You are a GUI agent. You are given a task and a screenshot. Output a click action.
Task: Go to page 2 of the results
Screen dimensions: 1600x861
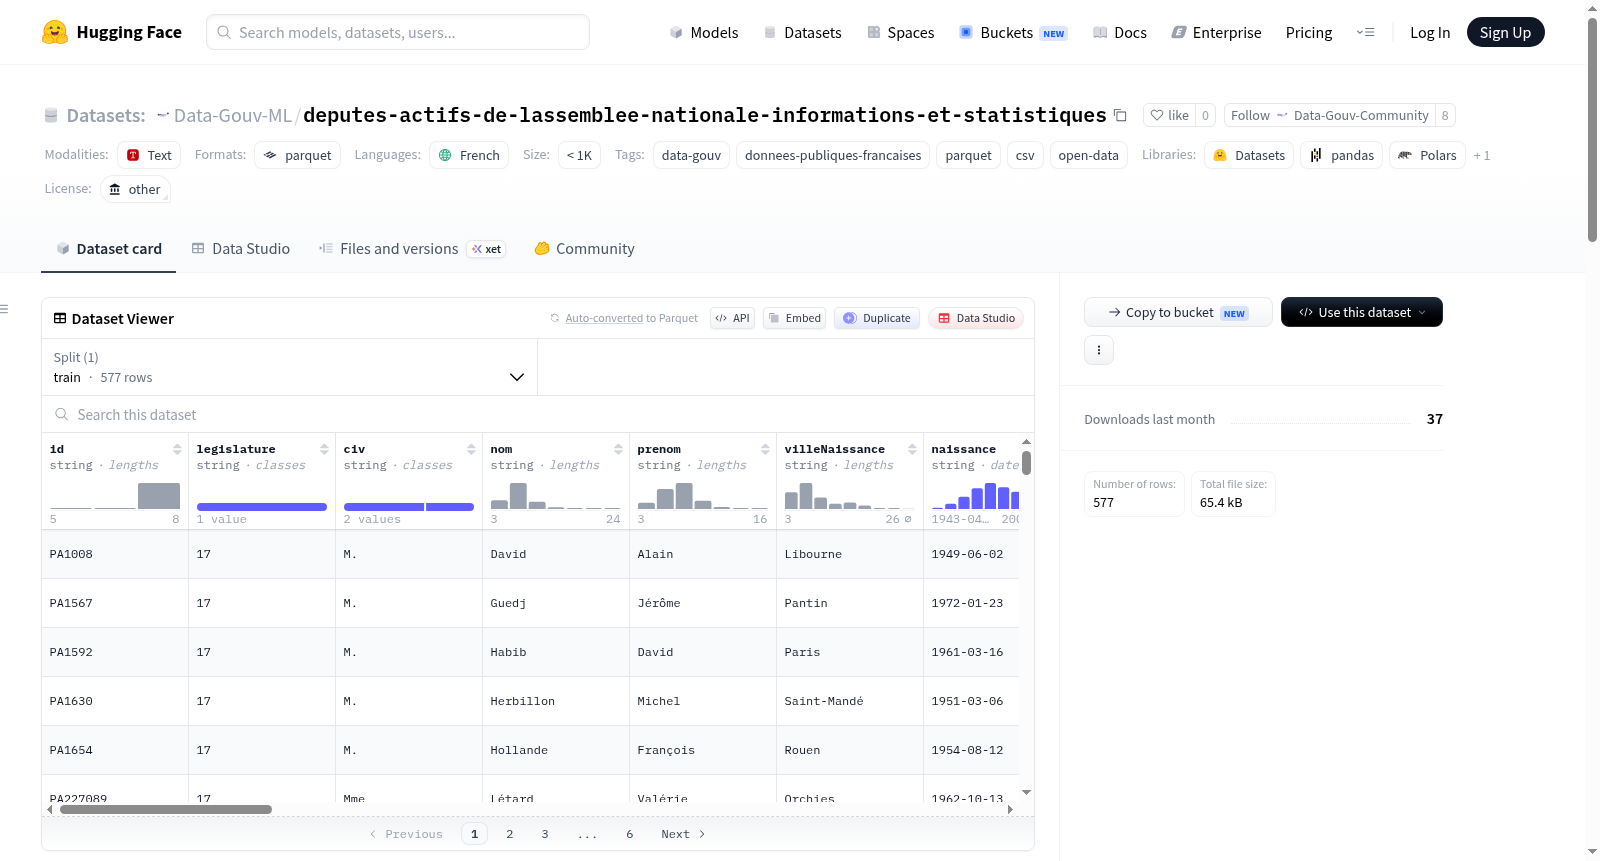coord(510,834)
